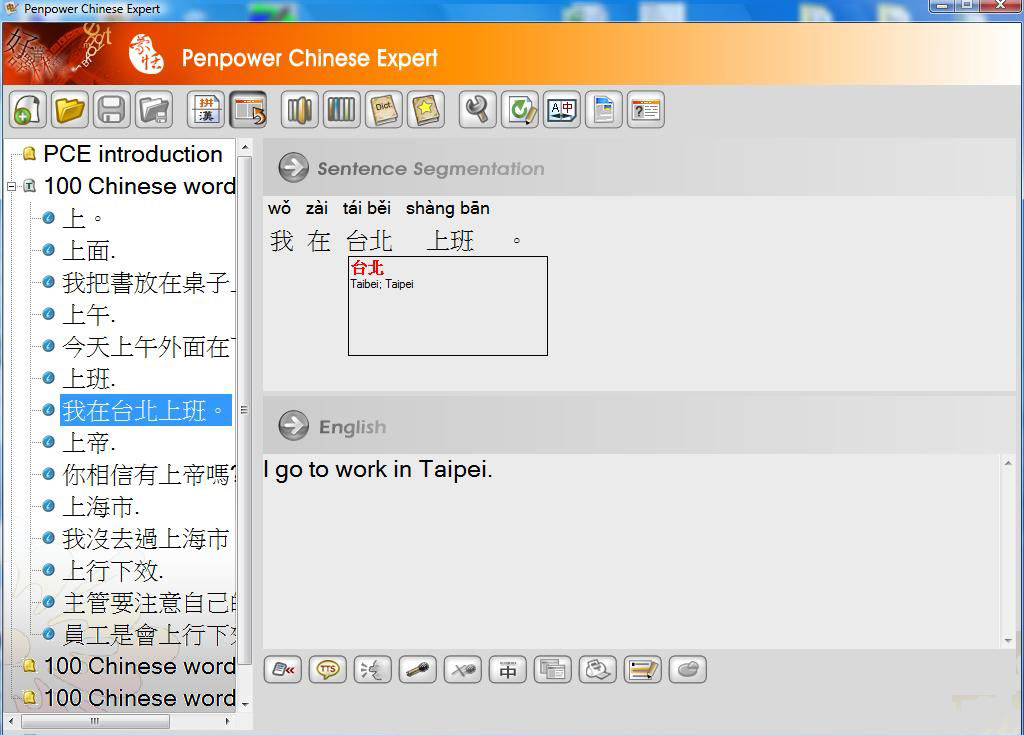Click the new document icon with green plus
Viewport: 1024px width, 735px height.
coord(28,110)
